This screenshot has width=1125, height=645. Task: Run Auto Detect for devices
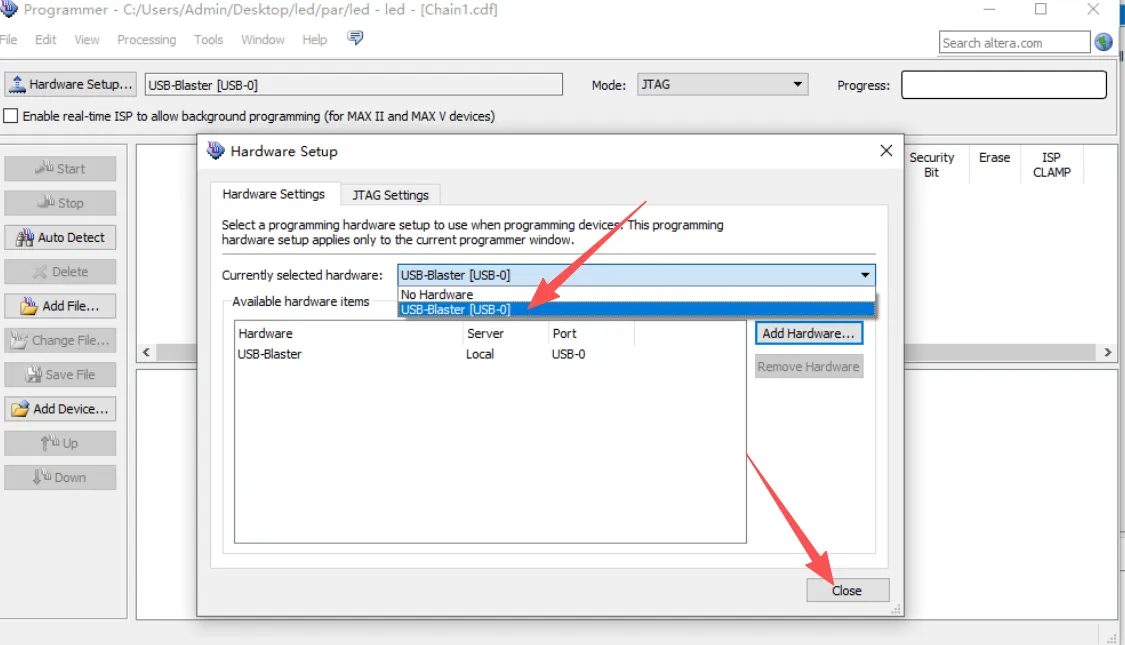60,237
